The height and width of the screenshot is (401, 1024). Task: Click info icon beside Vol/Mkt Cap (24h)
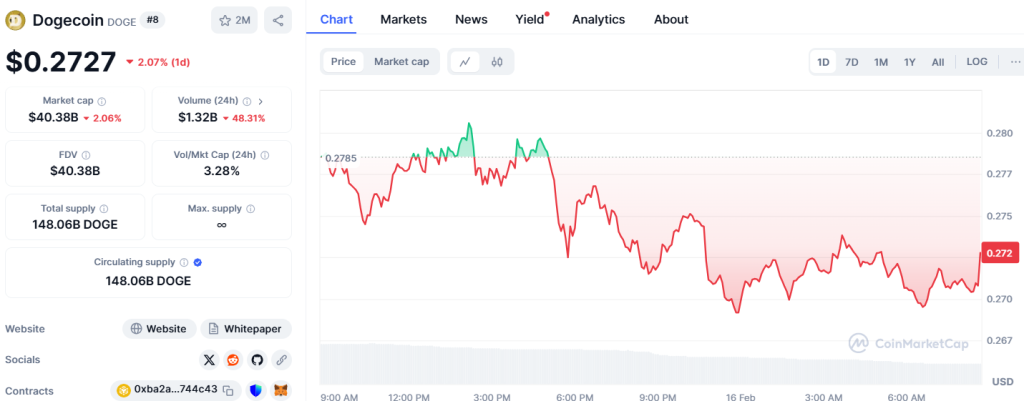pos(264,155)
